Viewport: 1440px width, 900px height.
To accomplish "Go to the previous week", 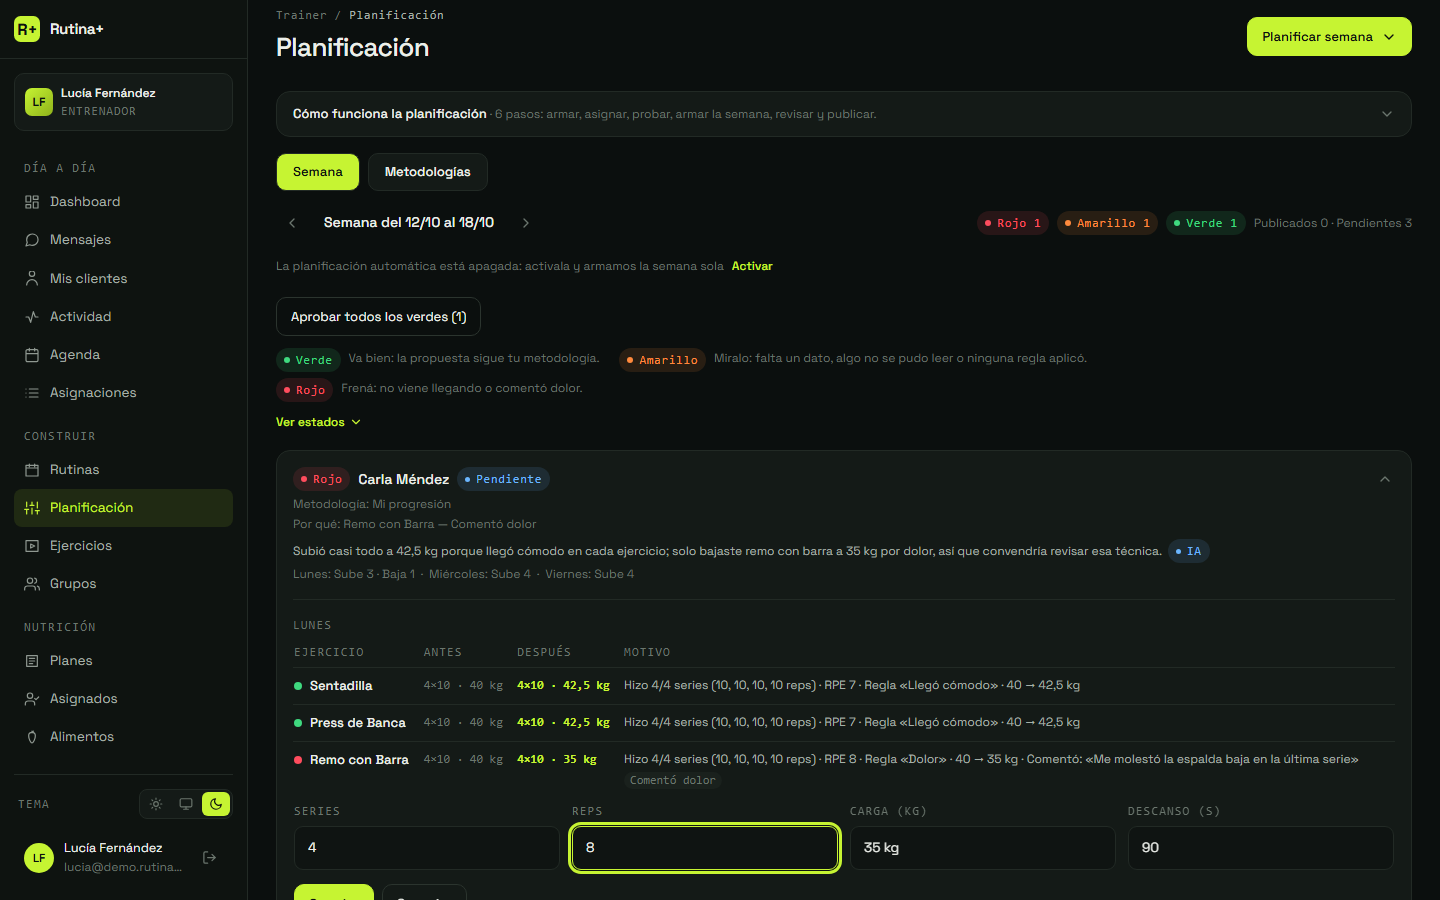I will (292, 223).
